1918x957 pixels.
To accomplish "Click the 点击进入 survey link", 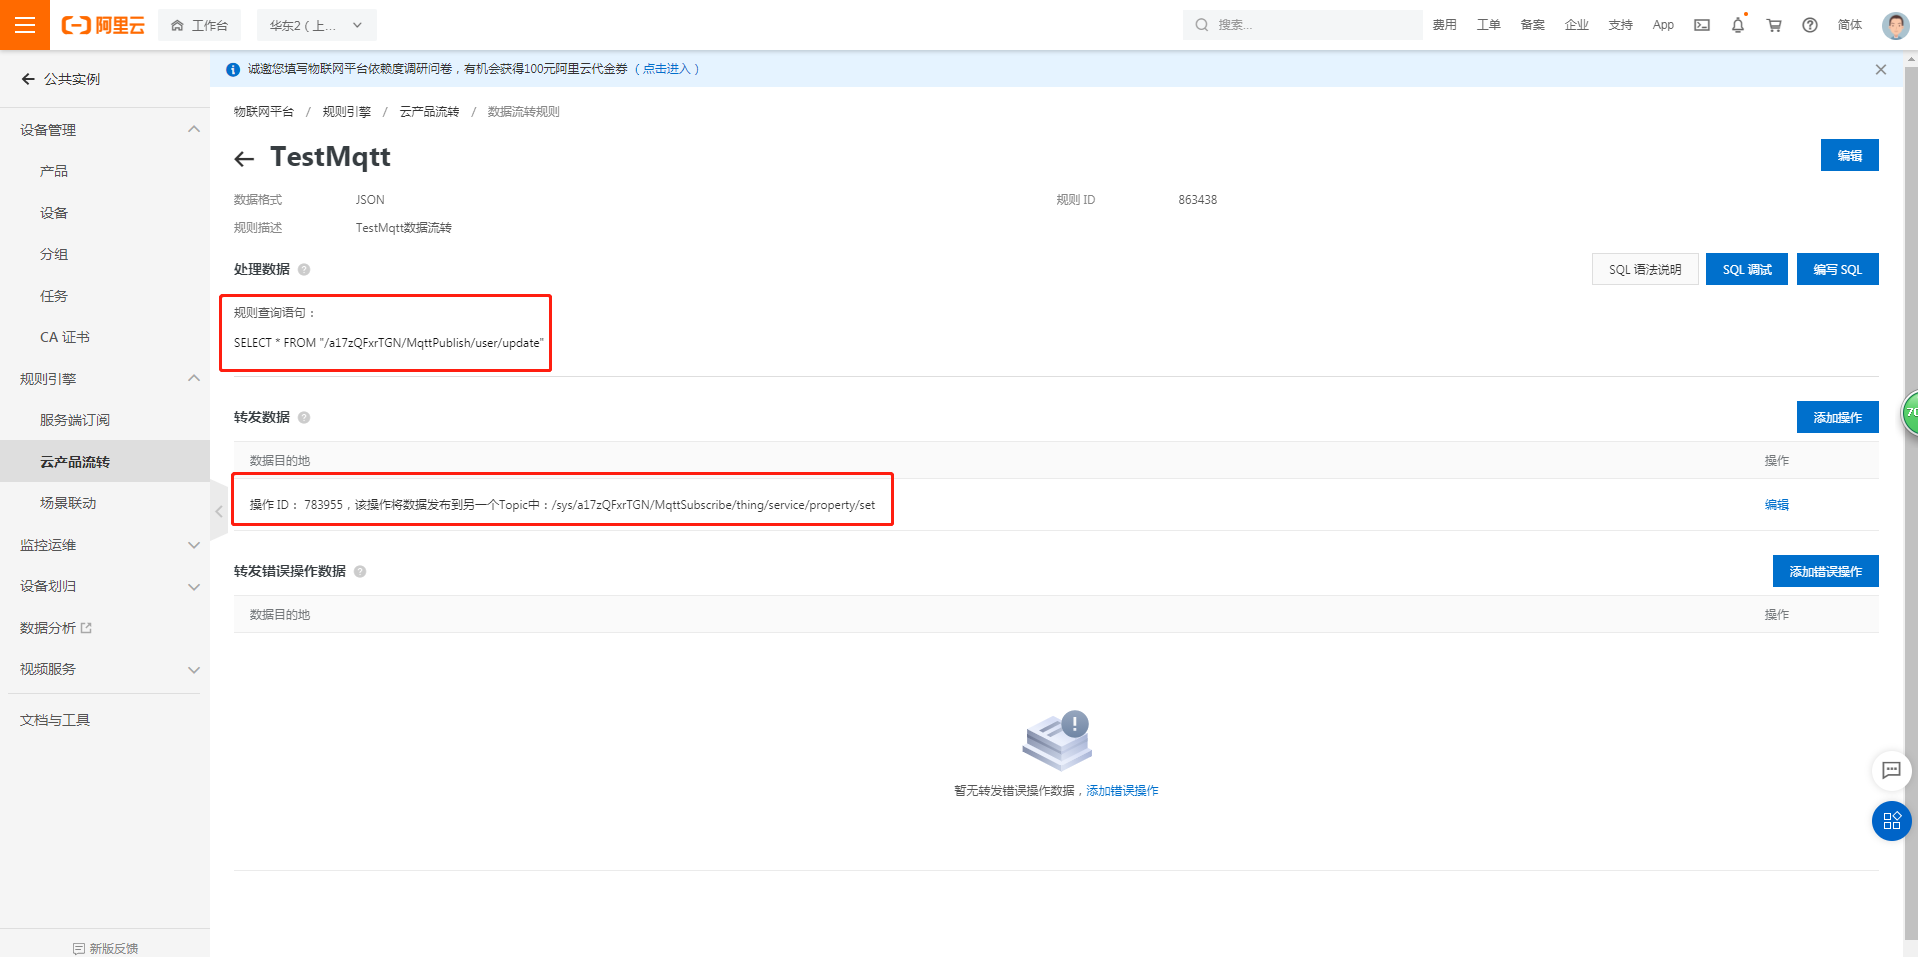I will pos(667,69).
